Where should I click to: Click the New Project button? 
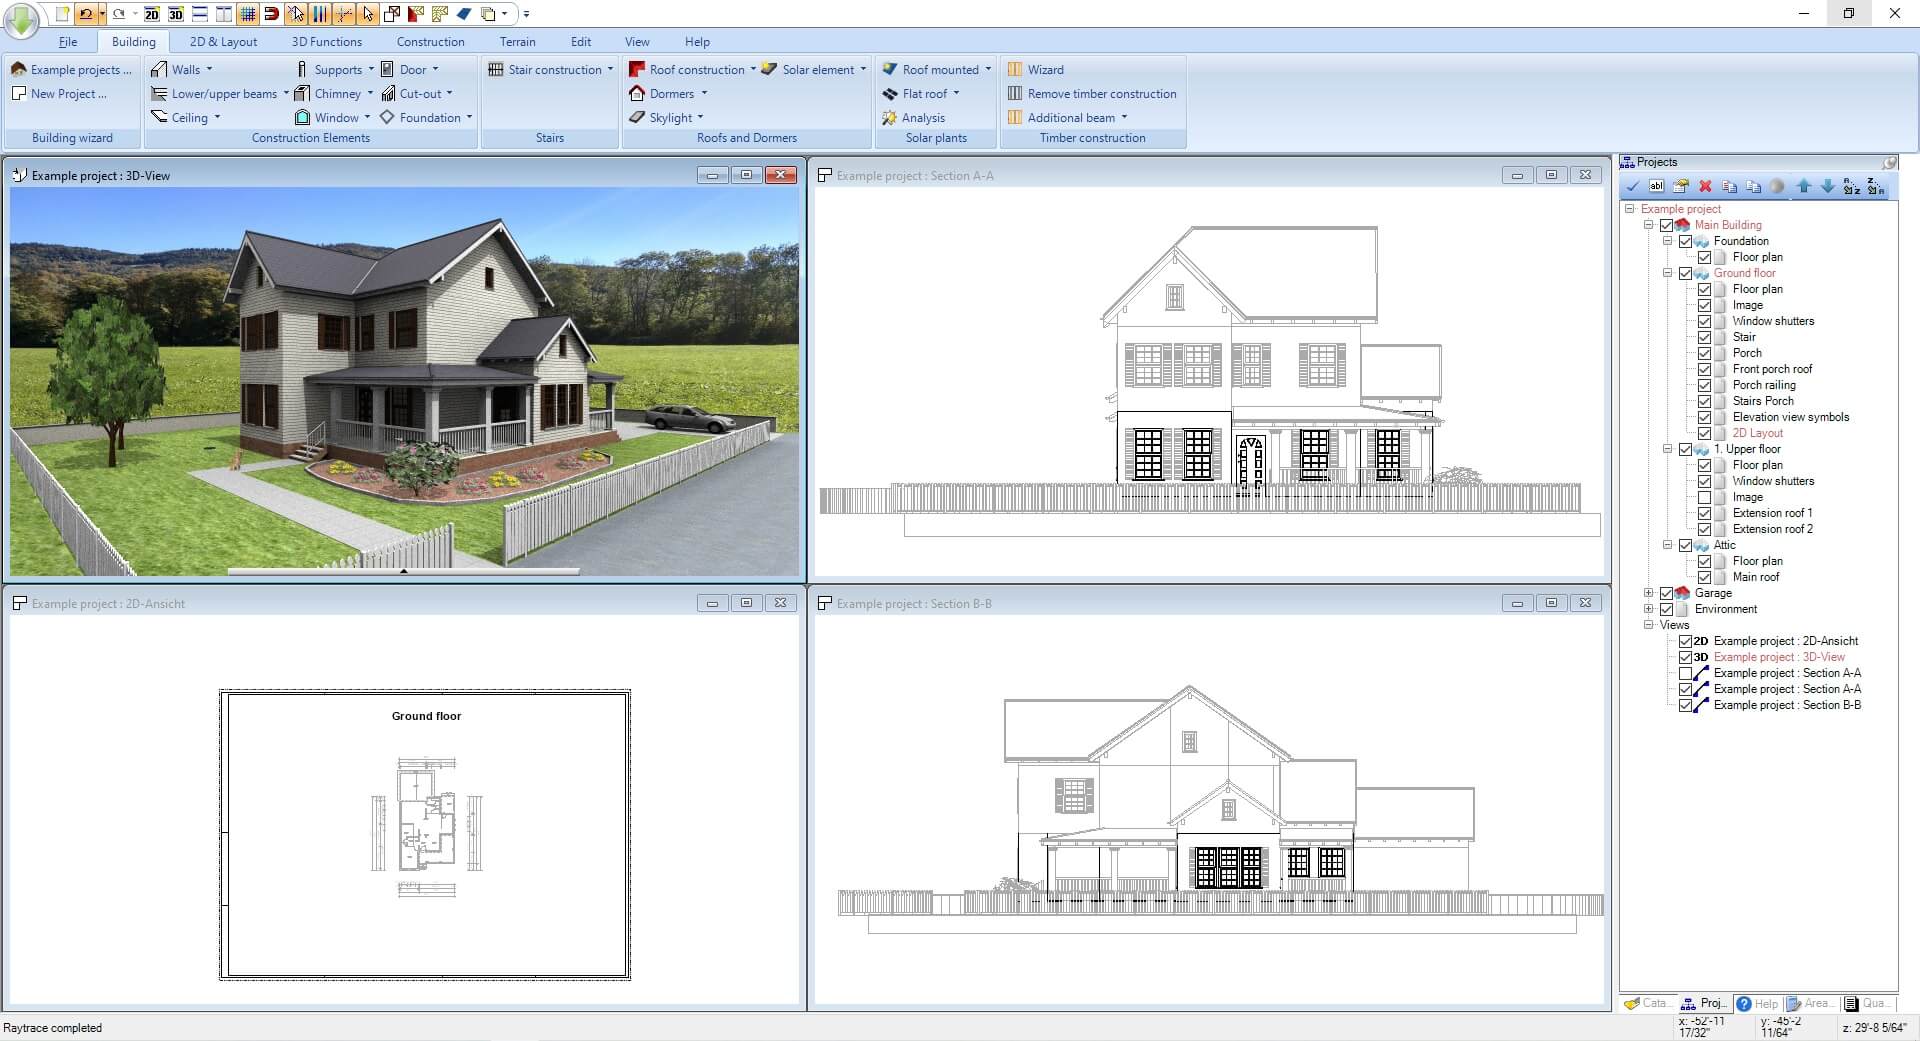(62, 93)
